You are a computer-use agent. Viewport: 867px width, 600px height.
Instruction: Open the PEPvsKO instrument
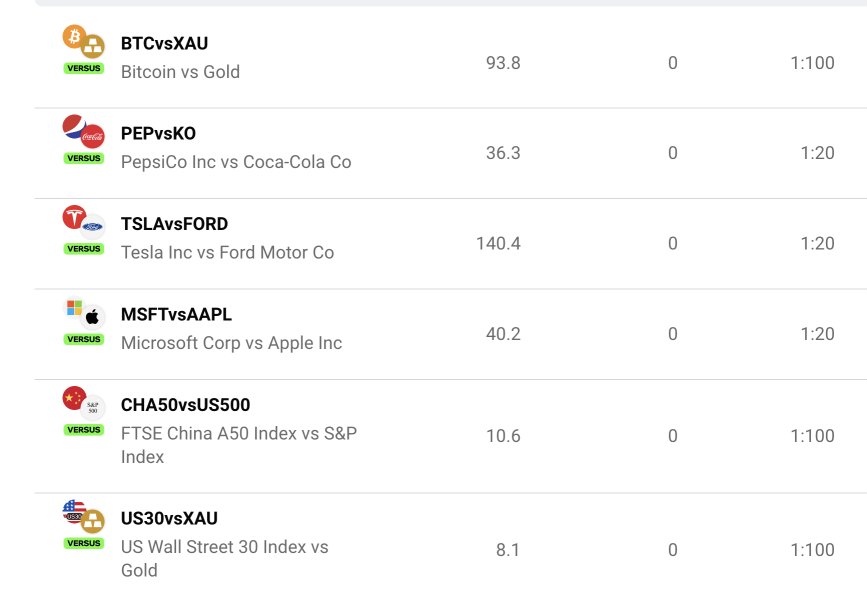(158, 133)
